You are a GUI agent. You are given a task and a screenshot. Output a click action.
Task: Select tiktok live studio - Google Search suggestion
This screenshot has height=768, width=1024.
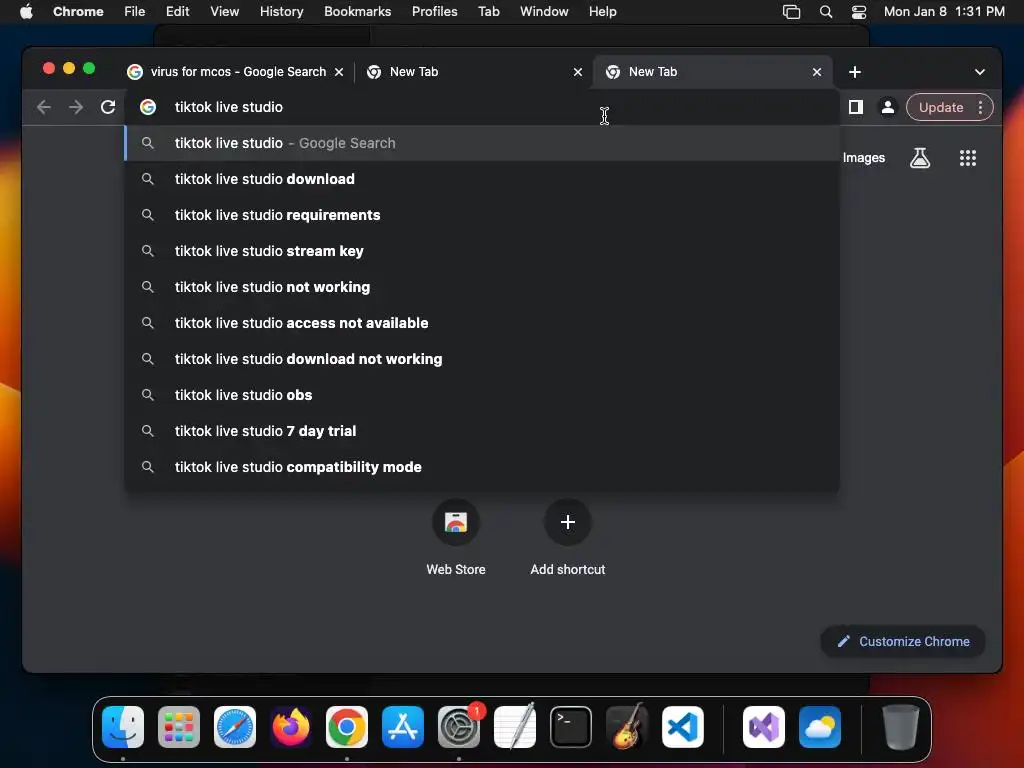482,143
